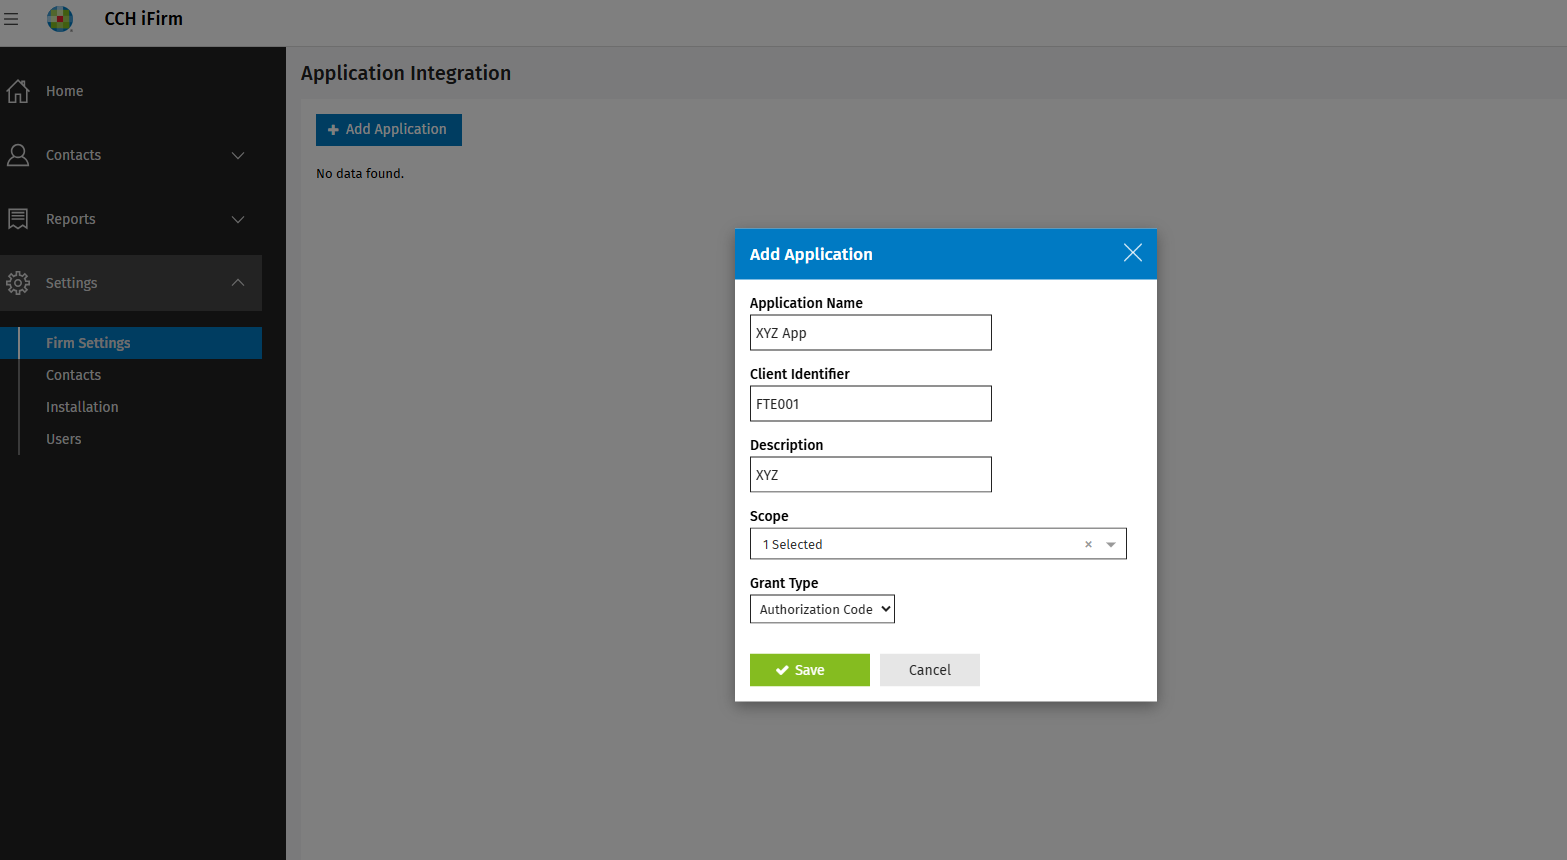
Task: Open the Scope dropdown arrow
Action: pyautogui.click(x=1111, y=545)
